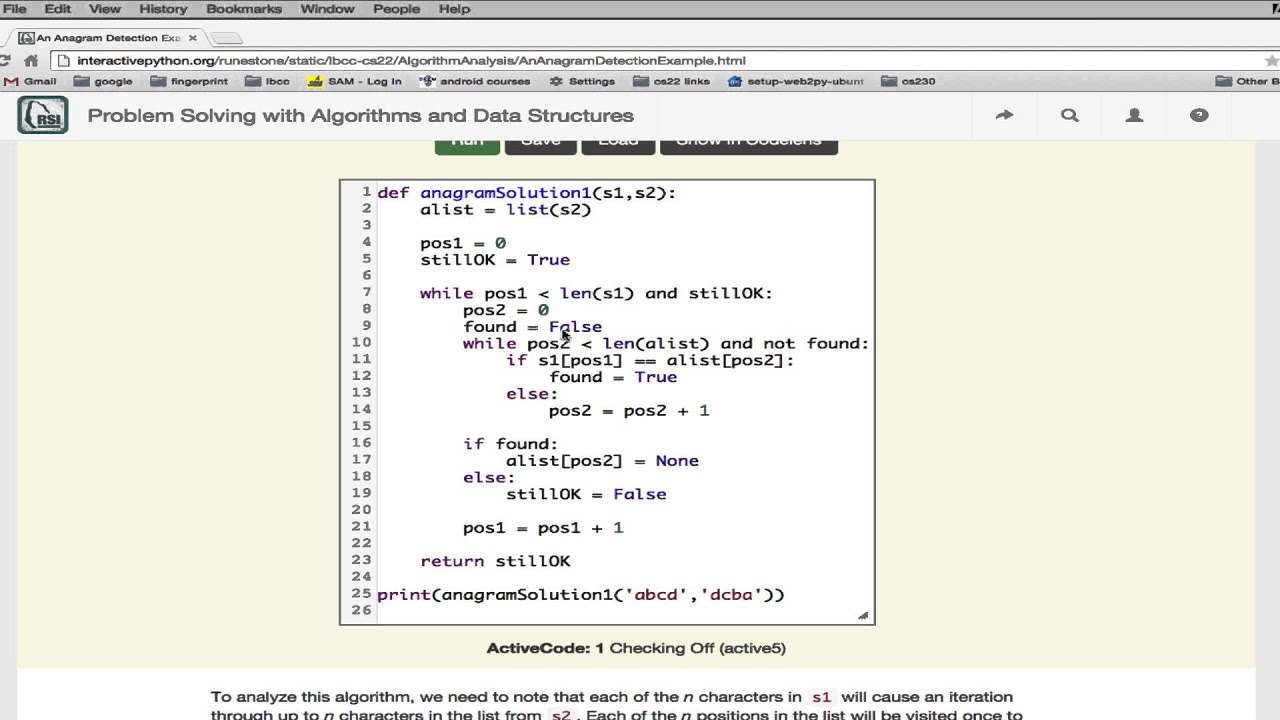
Task: Open Settings bookmark
Action: point(582,82)
